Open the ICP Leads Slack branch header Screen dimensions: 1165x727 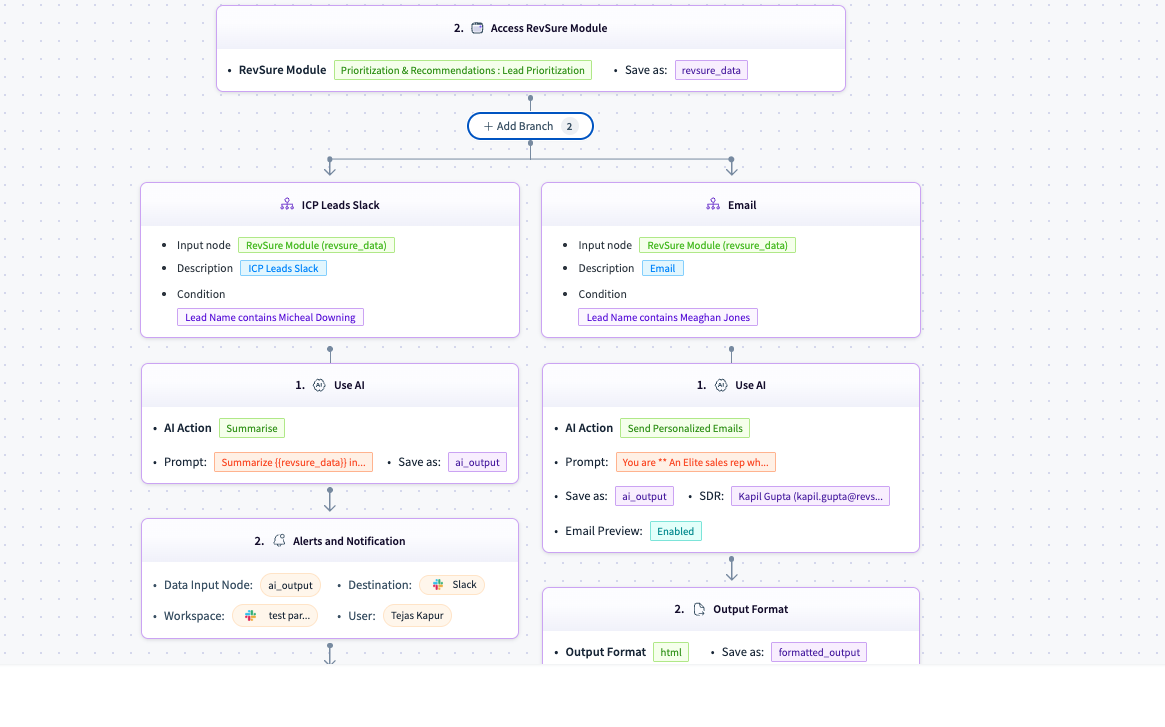(x=330, y=204)
